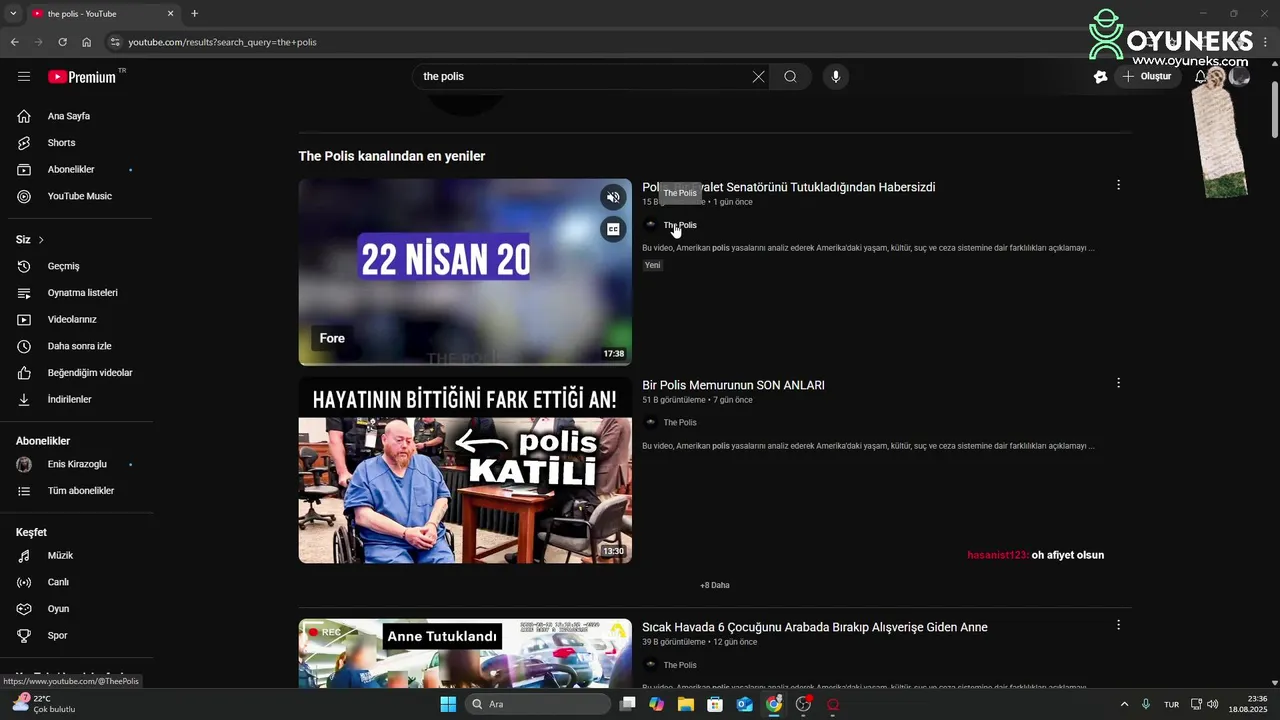Click the taskbar Ara search box
Viewport: 1280px width, 720px height.
click(538, 704)
